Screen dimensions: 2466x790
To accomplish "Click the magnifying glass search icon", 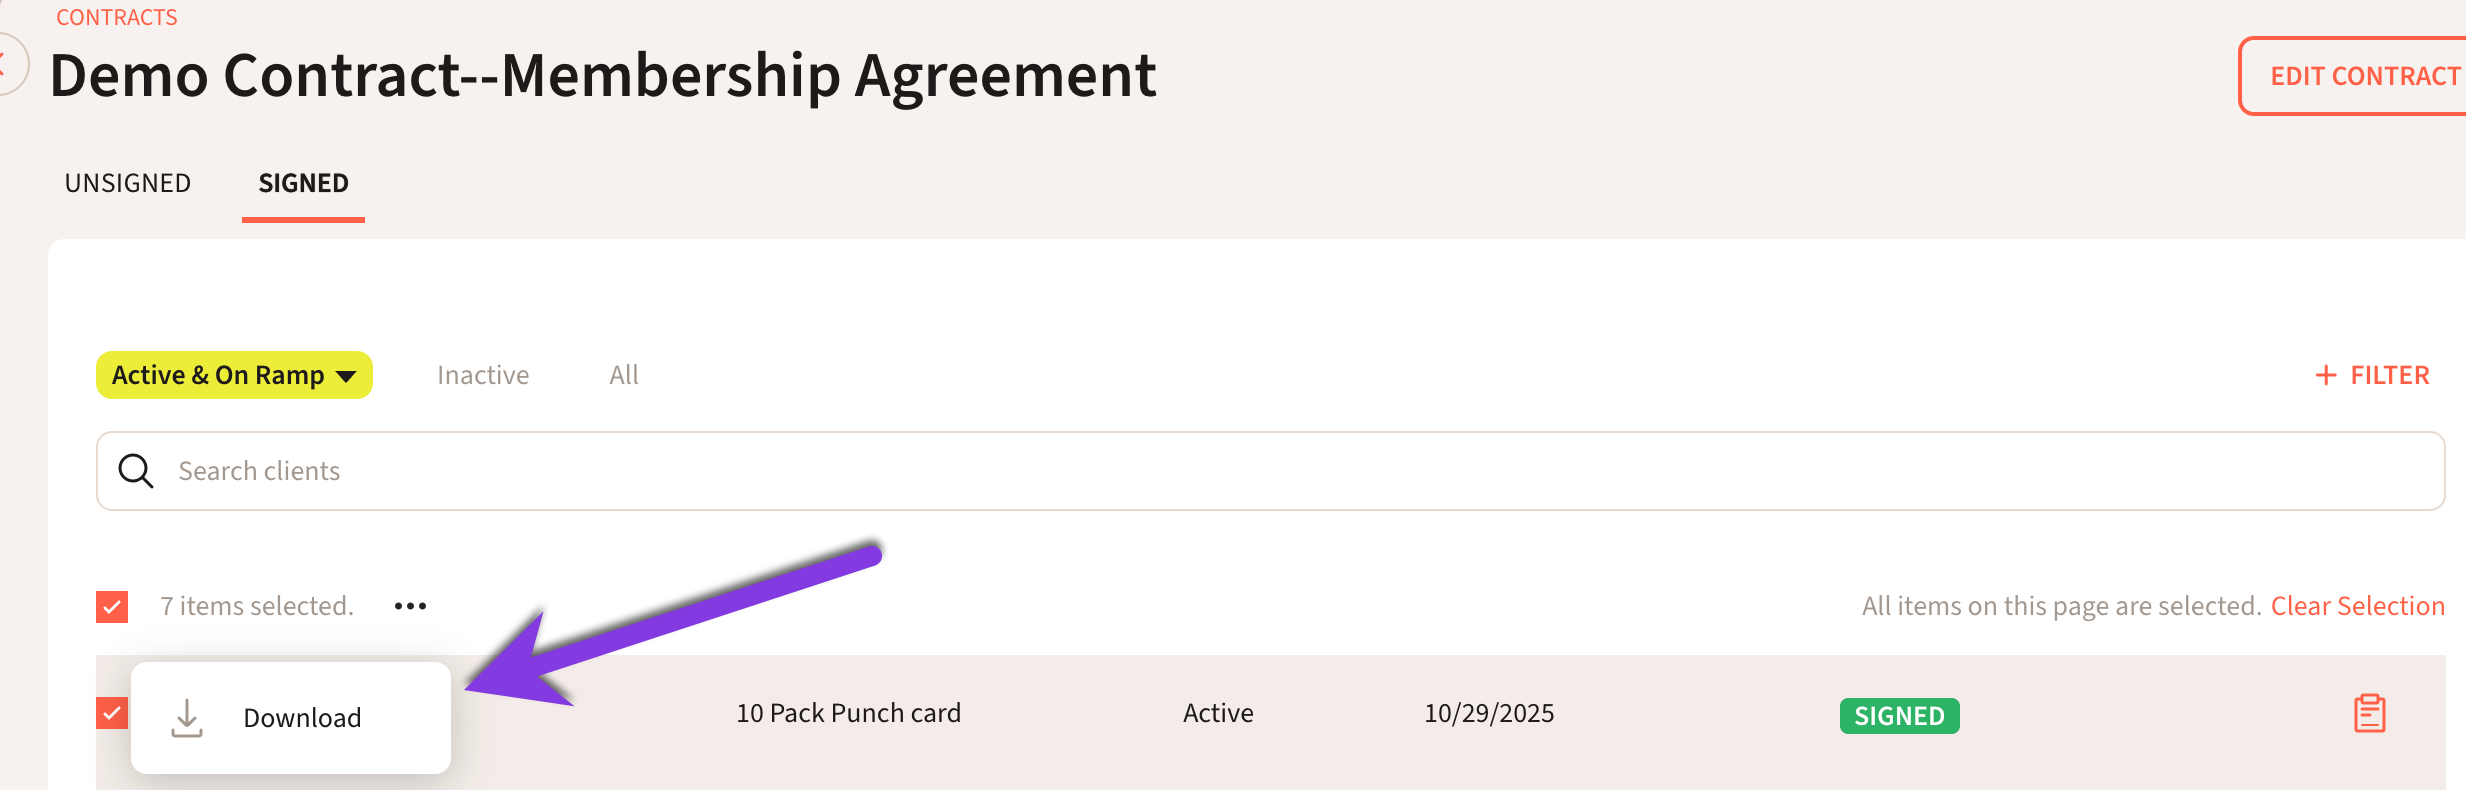I will pos(136,471).
